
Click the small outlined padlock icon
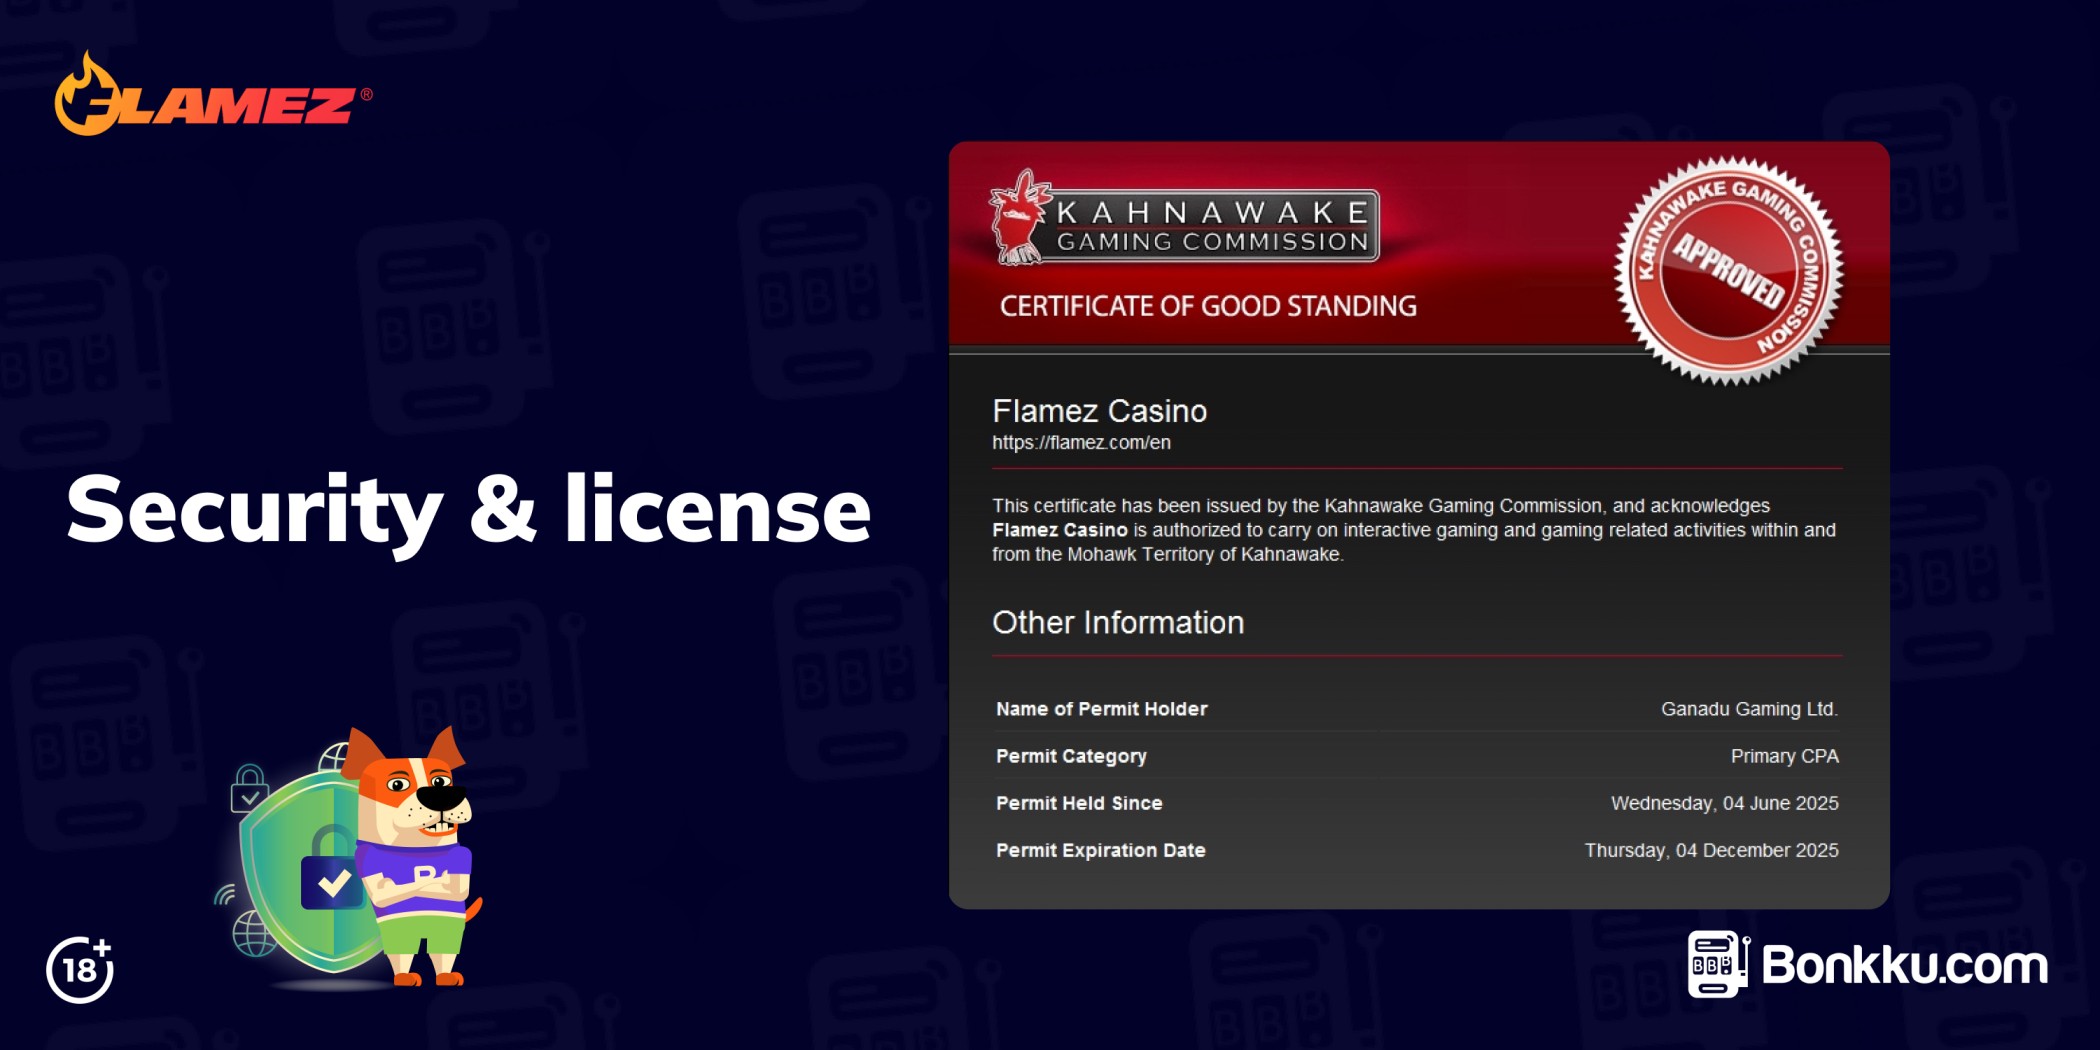click(248, 789)
